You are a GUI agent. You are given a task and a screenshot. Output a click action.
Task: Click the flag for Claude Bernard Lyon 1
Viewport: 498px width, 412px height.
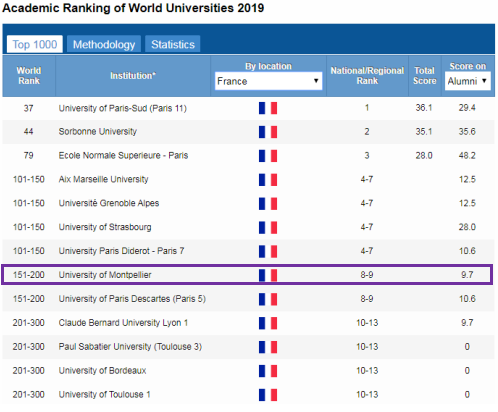tap(268, 323)
